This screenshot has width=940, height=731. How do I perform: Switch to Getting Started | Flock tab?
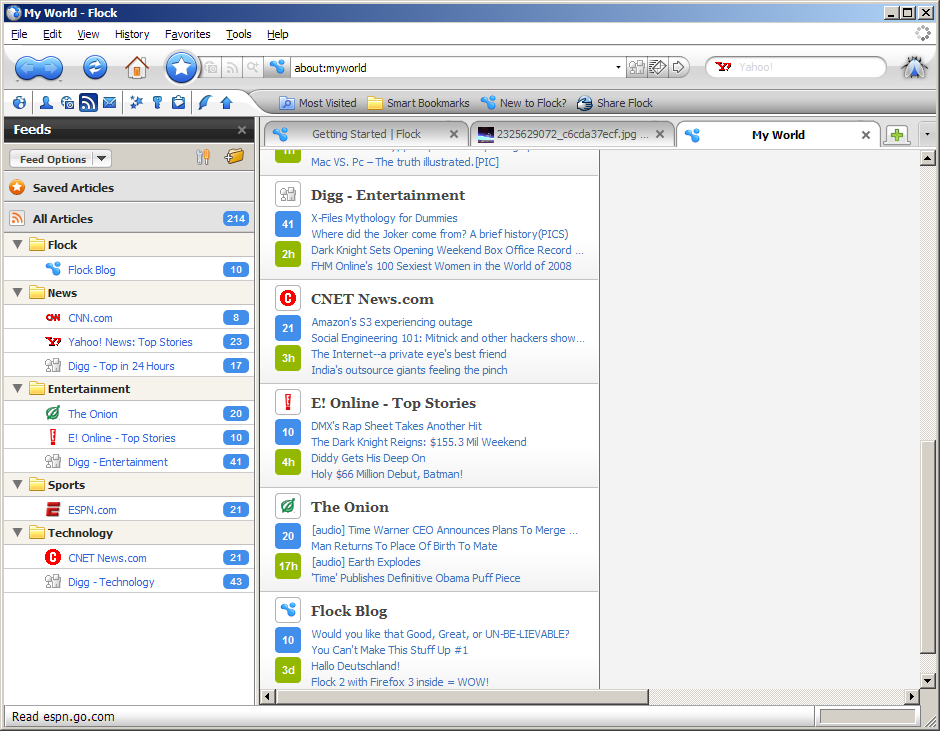(364, 134)
